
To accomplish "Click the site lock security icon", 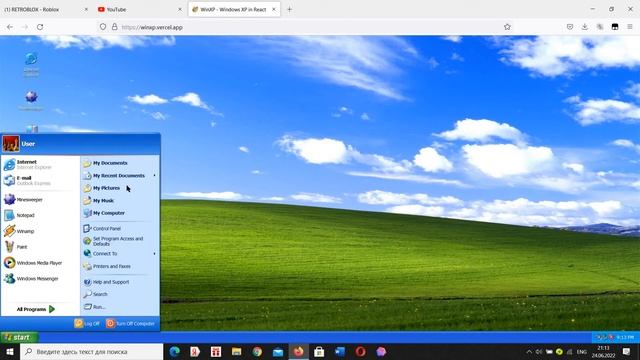I will pos(115,27).
